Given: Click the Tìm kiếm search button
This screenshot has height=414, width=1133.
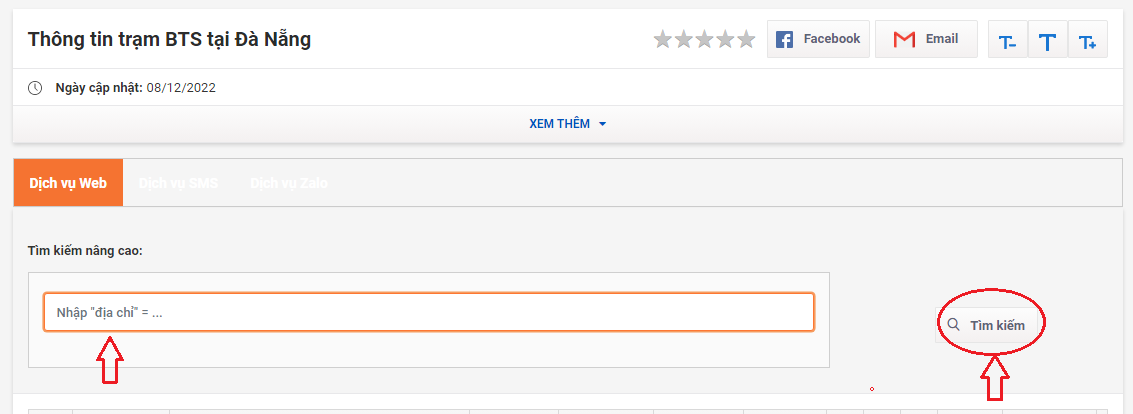Looking at the screenshot, I should (x=988, y=324).
